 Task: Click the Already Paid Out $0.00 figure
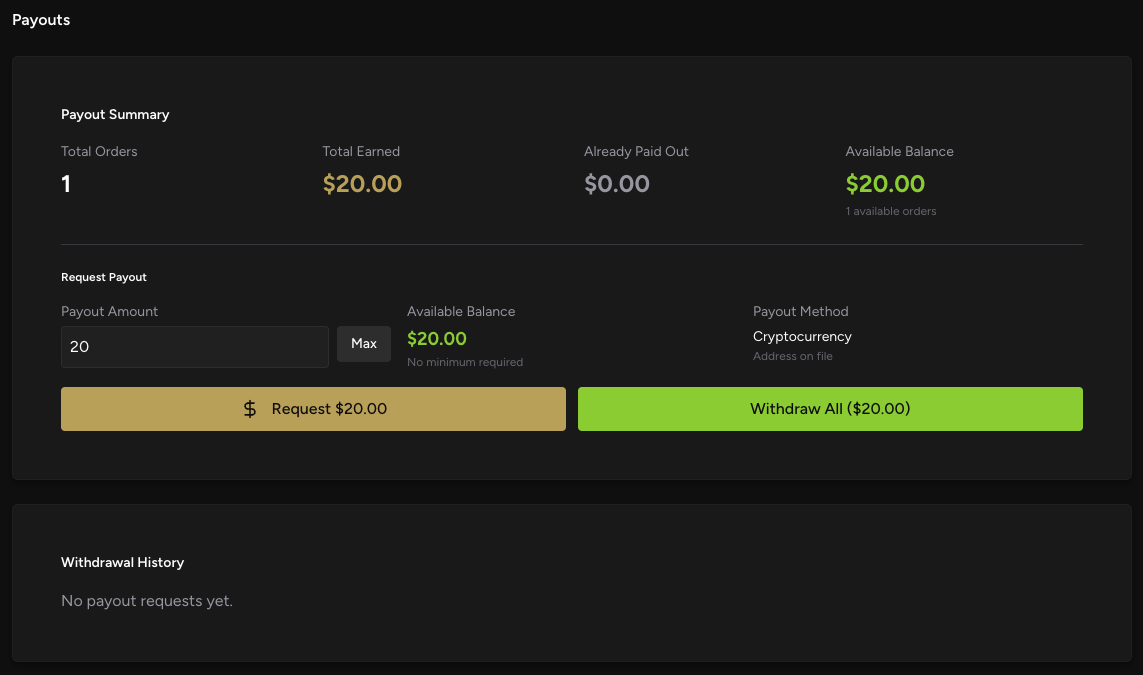[616, 184]
